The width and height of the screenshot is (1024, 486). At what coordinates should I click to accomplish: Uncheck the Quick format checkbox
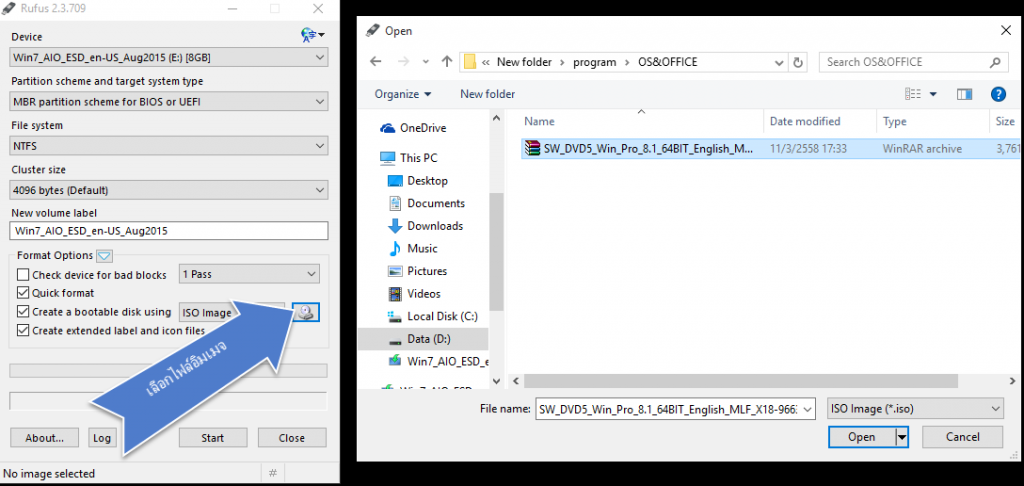tap(24, 293)
